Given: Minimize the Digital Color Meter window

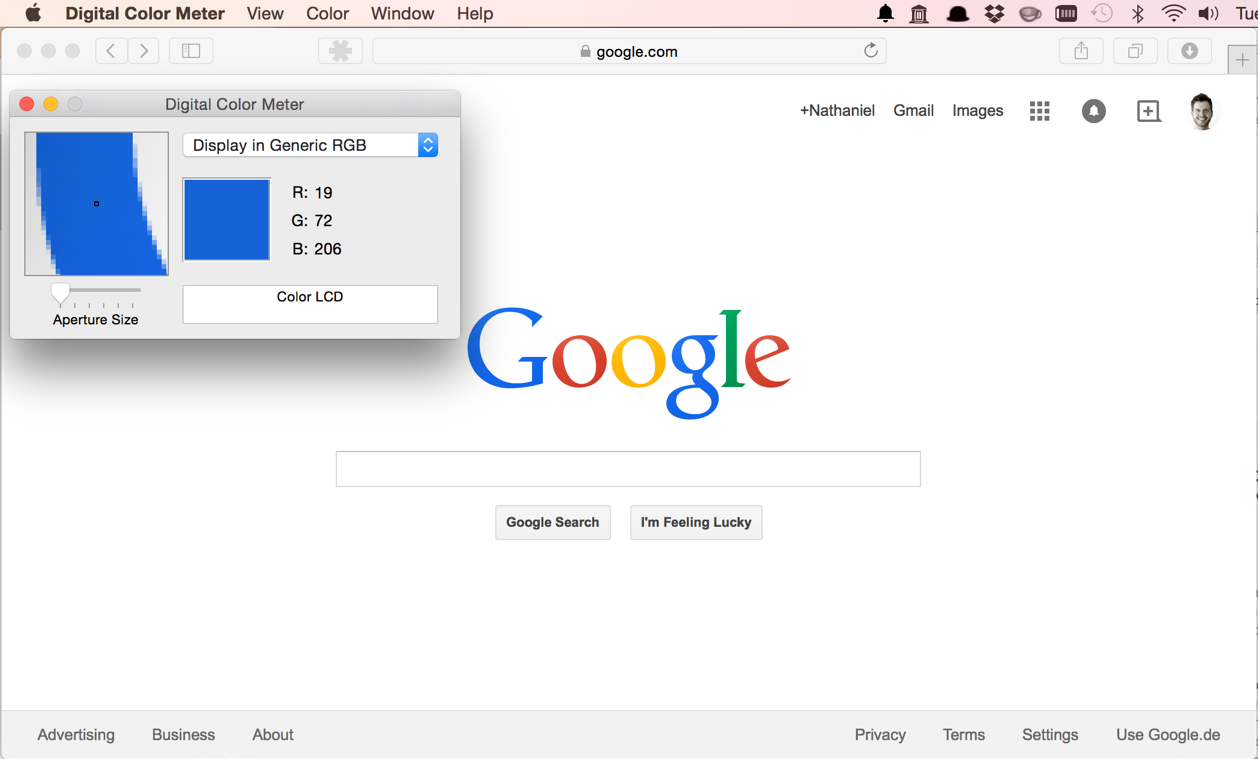Looking at the screenshot, I should pos(51,104).
